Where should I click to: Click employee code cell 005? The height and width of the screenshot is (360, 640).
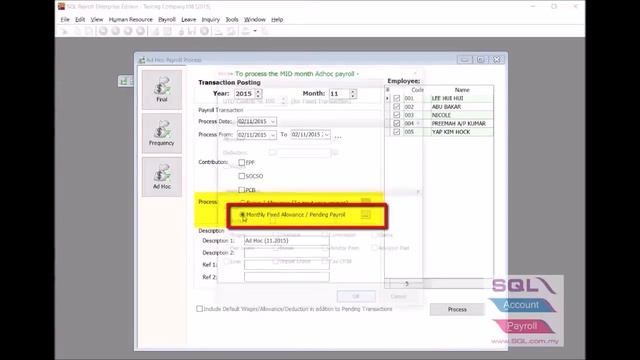click(x=417, y=132)
